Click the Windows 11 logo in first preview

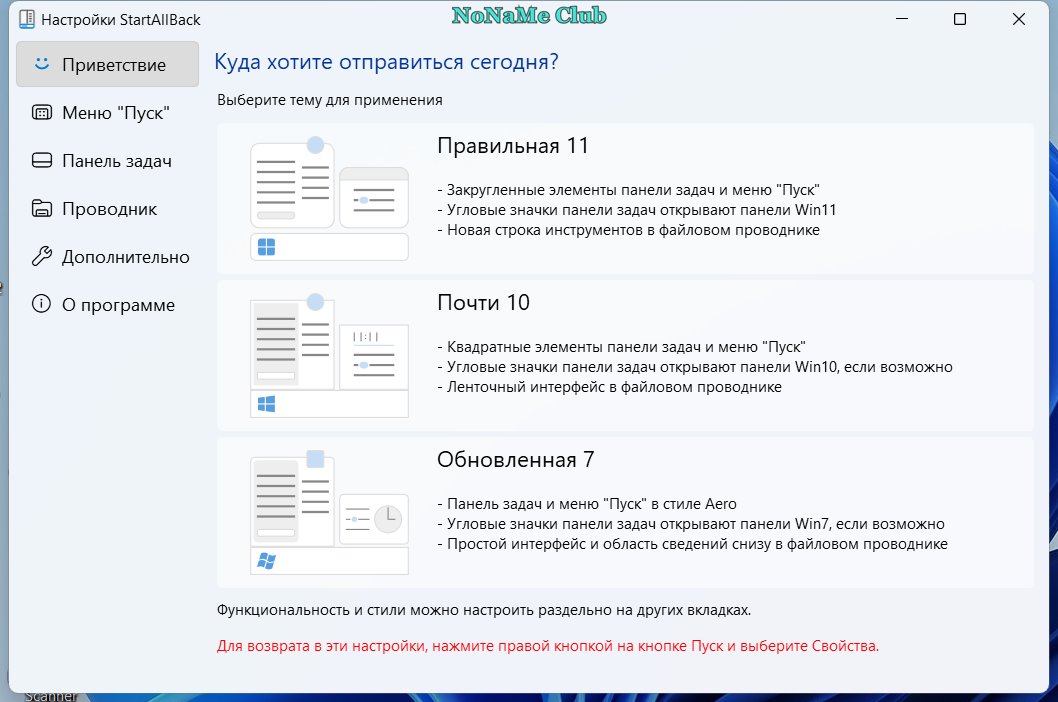[x=267, y=247]
